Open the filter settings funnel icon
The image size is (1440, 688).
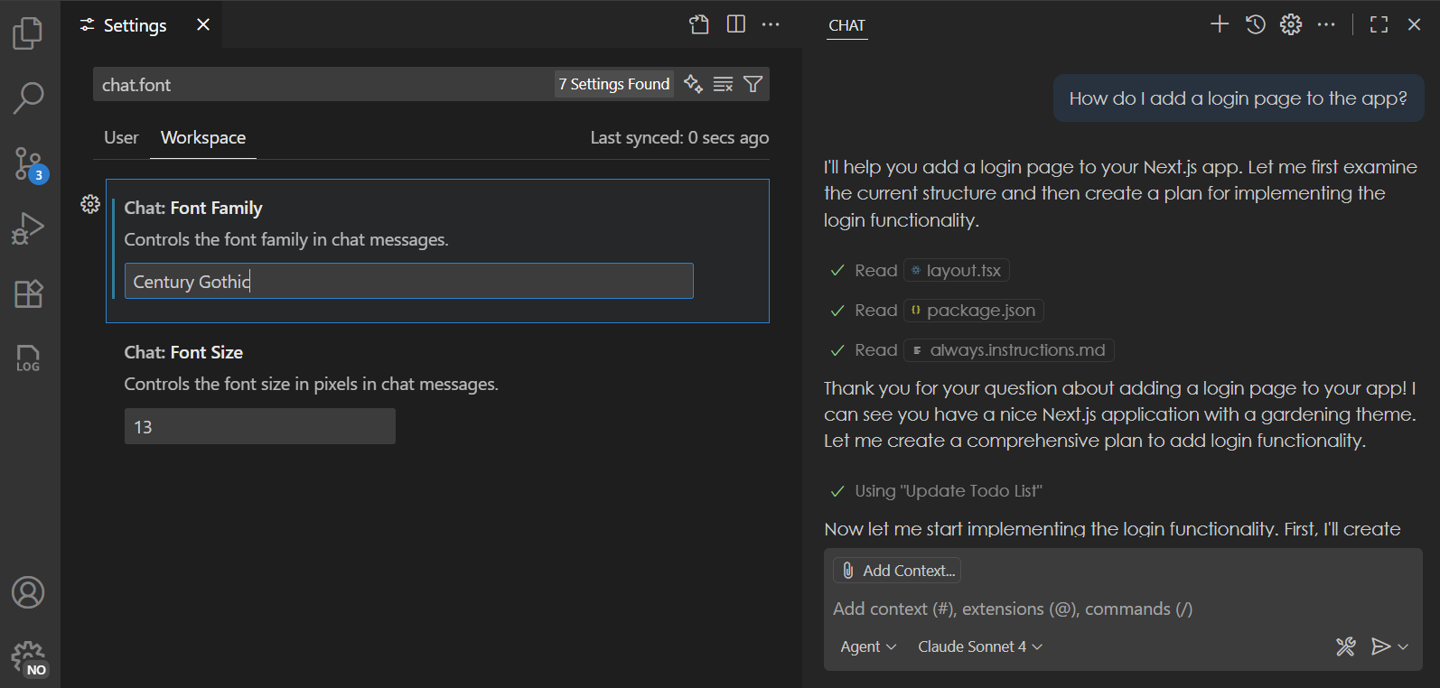pos(752,84)
